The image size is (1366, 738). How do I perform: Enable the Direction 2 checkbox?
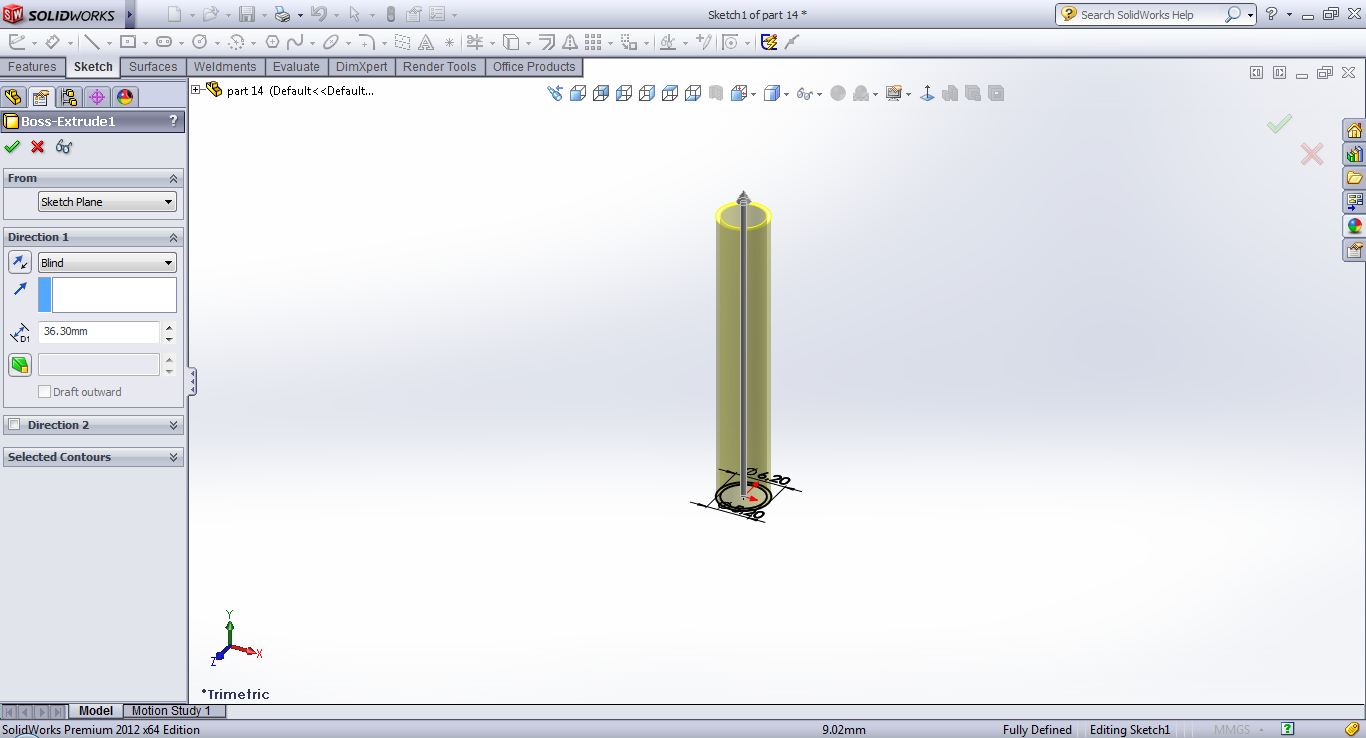[x=14, y=425]
